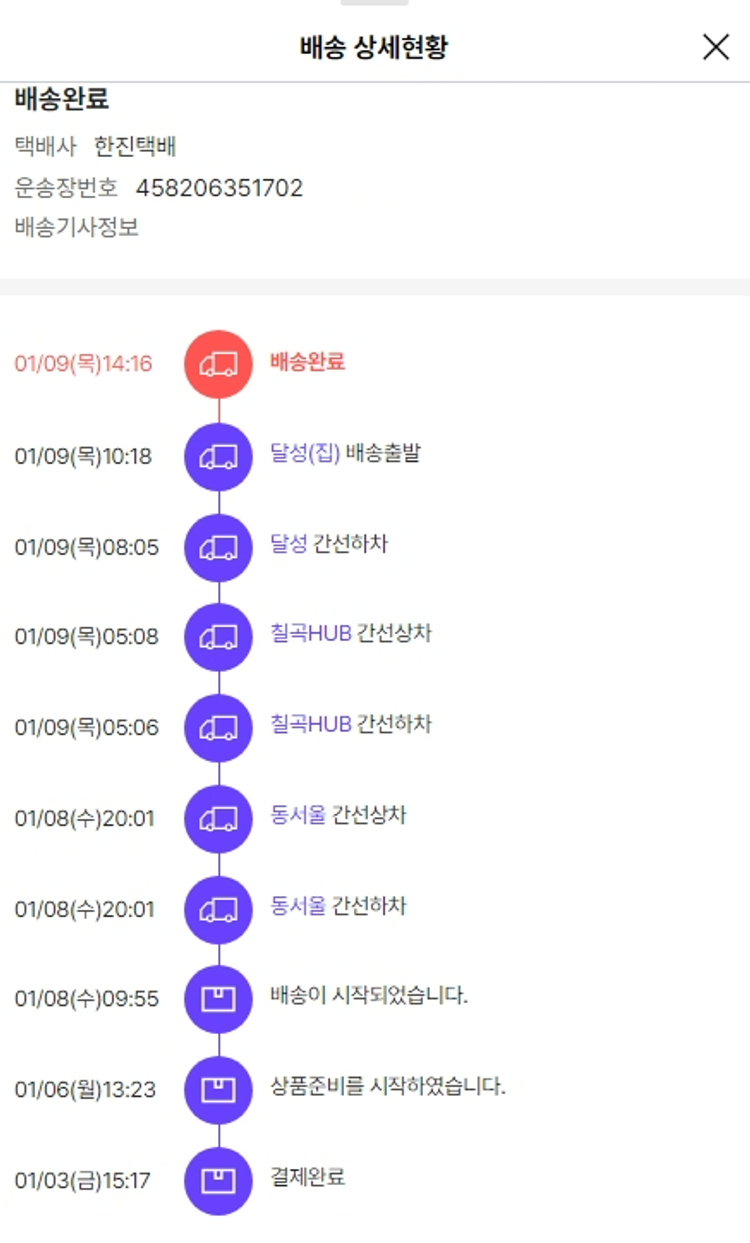Click the truck icon beside 달성 간선하차
Image resolution: width=750 pixels, height=1243 pixels.
point(218,547)
